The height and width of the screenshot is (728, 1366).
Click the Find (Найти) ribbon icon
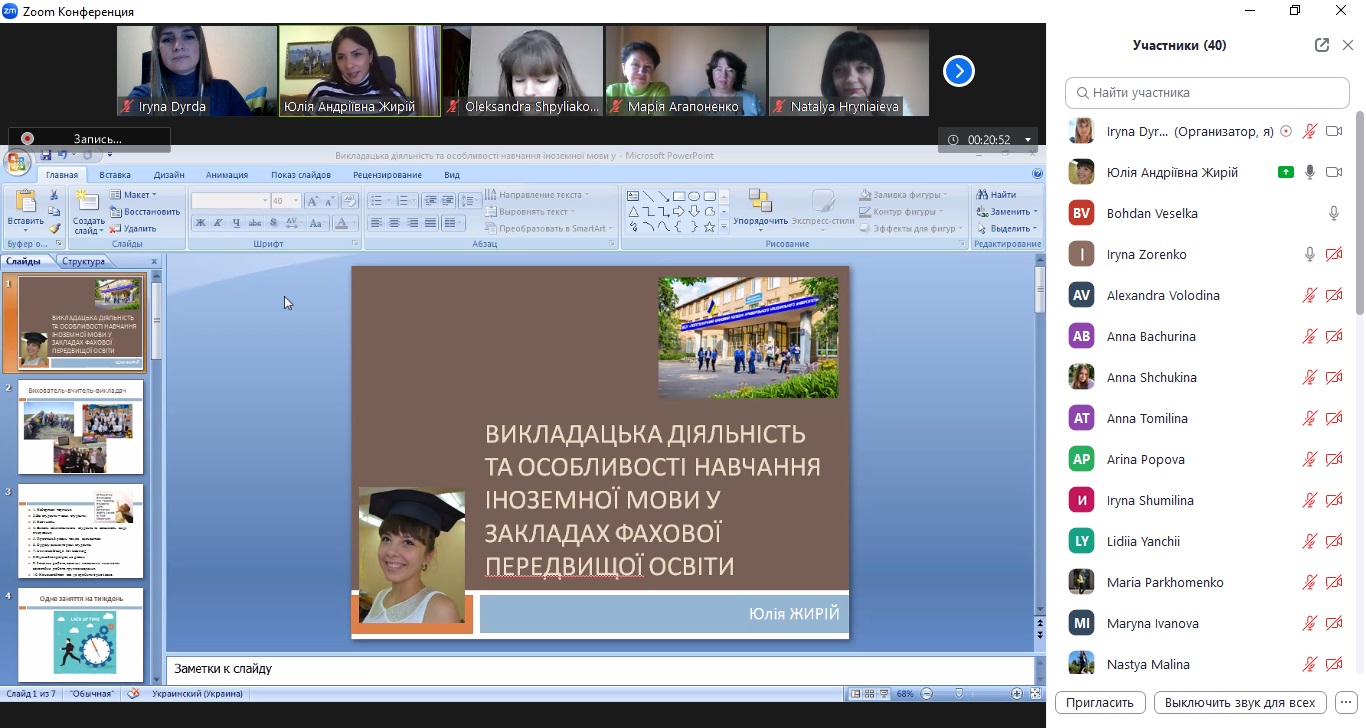pos(996,195)
